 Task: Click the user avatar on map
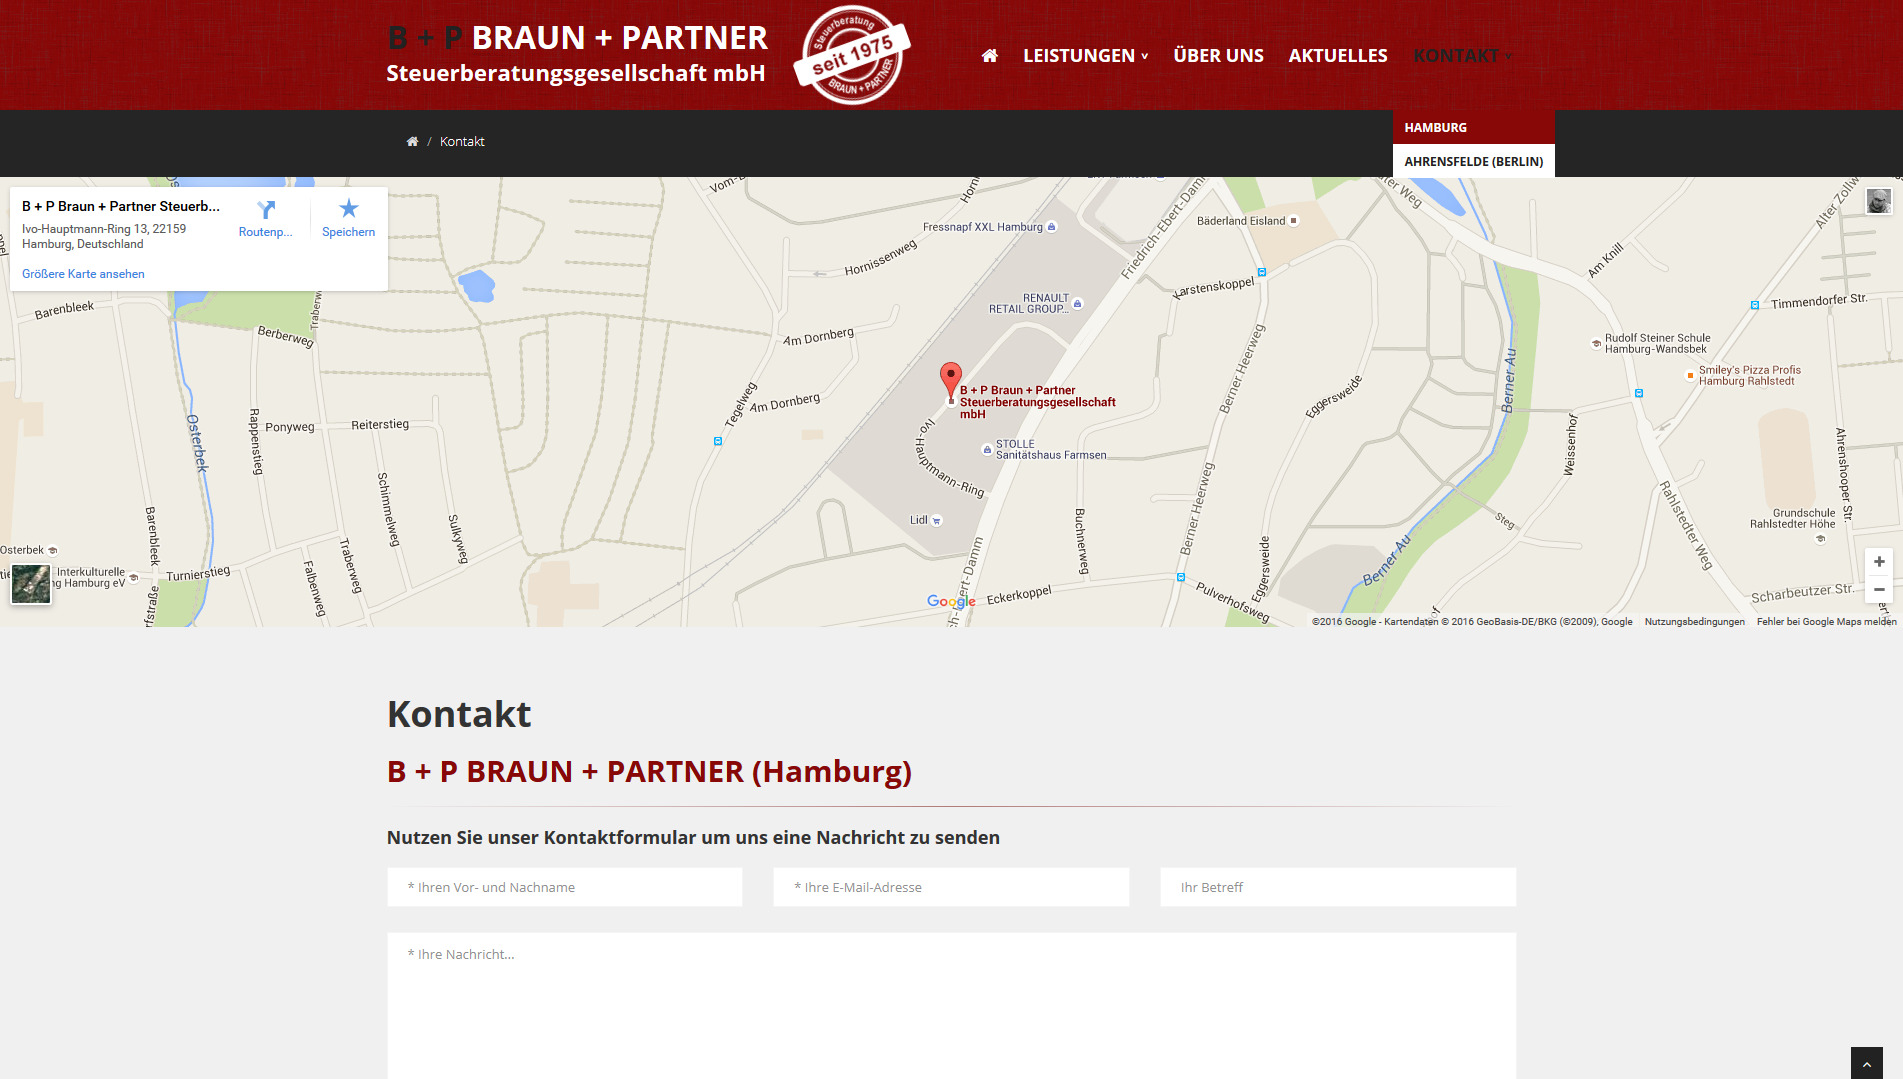[x=1878, y=201]
